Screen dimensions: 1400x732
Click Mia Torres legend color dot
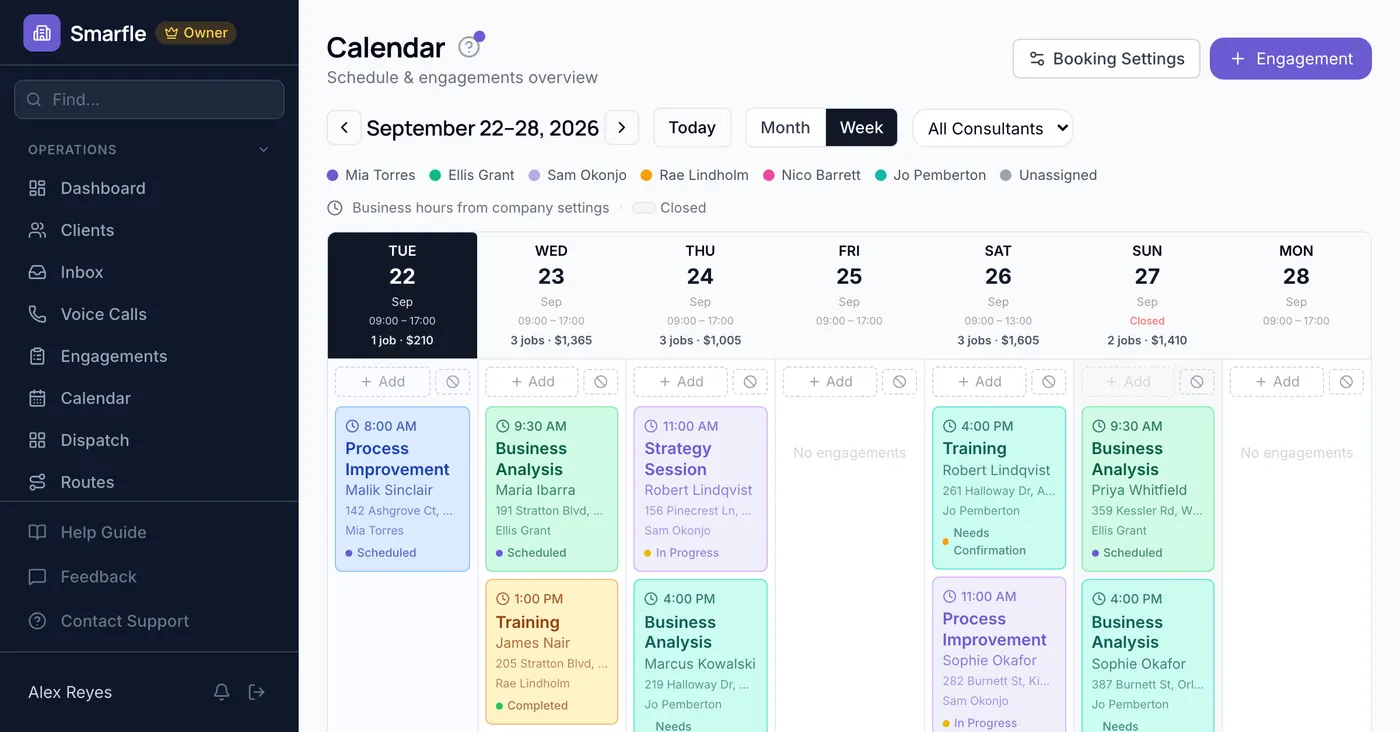pyautogui.click(x=333, y=175)
